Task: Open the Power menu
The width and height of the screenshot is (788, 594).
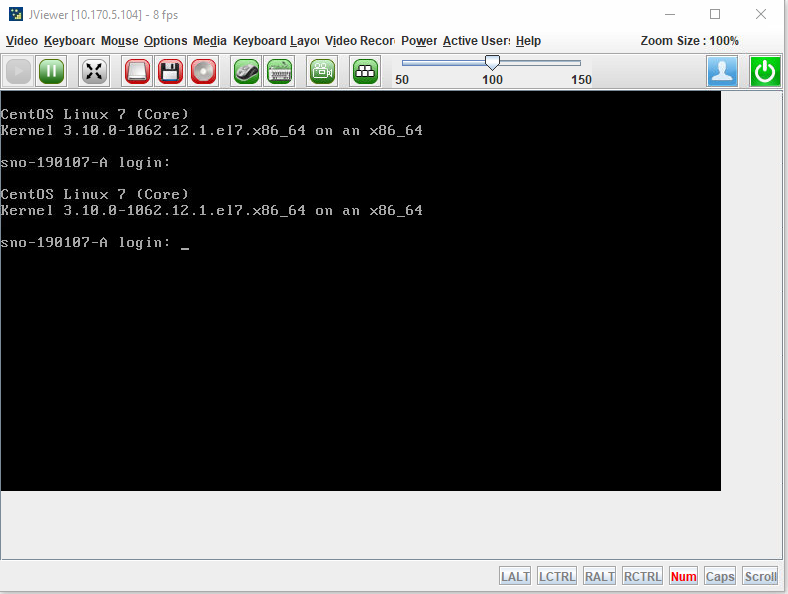Action: tap(419, 41)
